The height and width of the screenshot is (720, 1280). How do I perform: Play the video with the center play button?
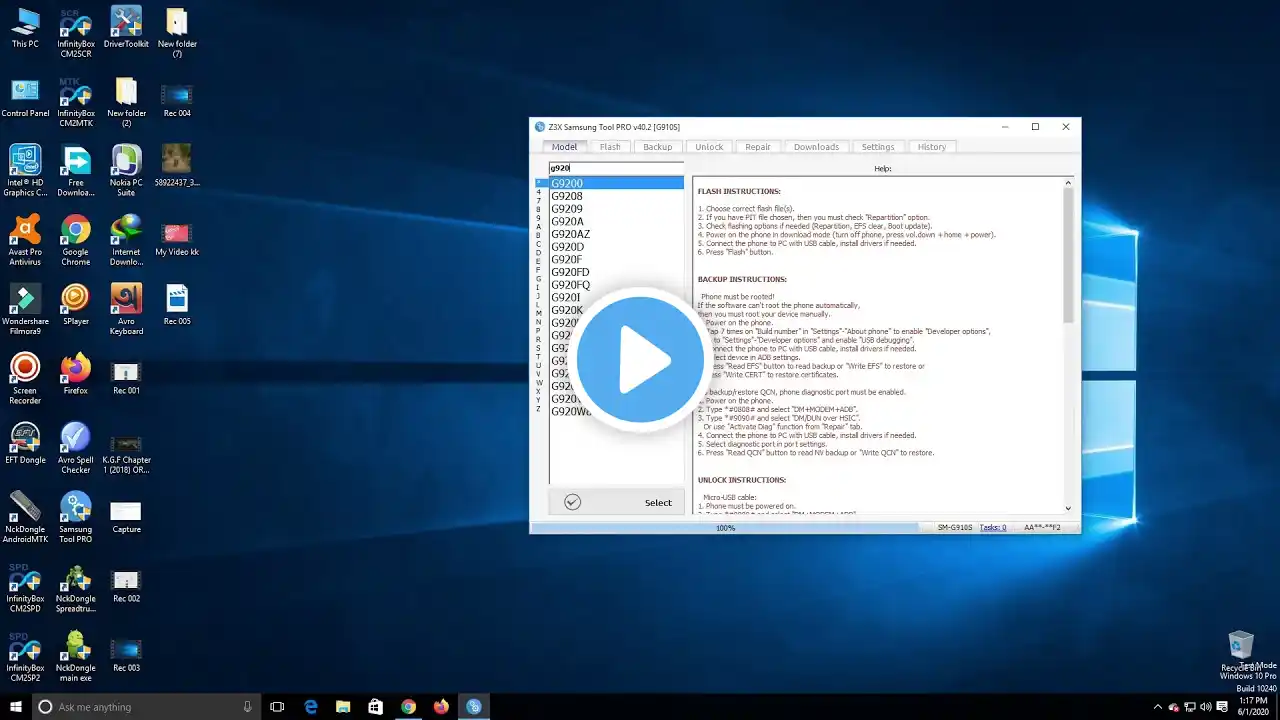coord(640,360)
